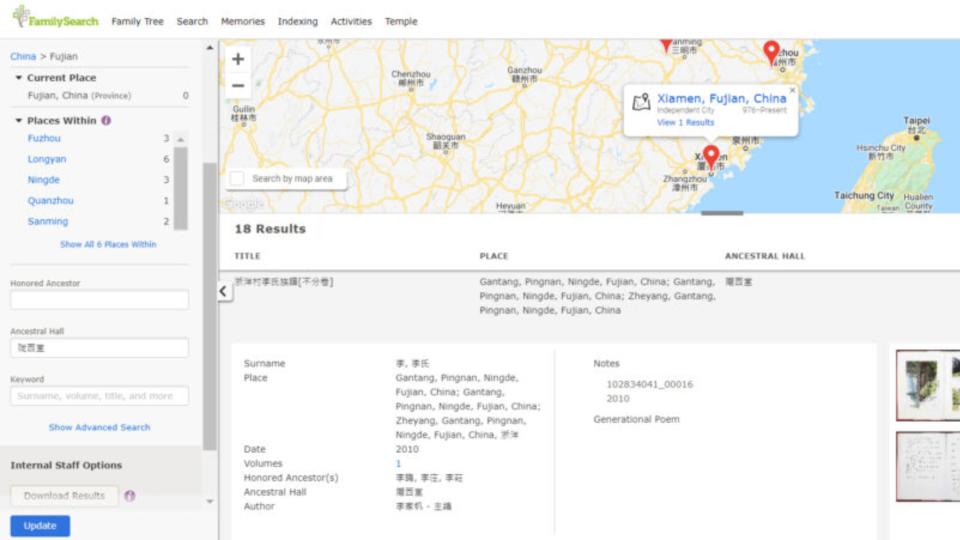This screenshot has height=540, width=960.
Task: Open the first book image thumbnail
Action: click(x=927, y=384)
